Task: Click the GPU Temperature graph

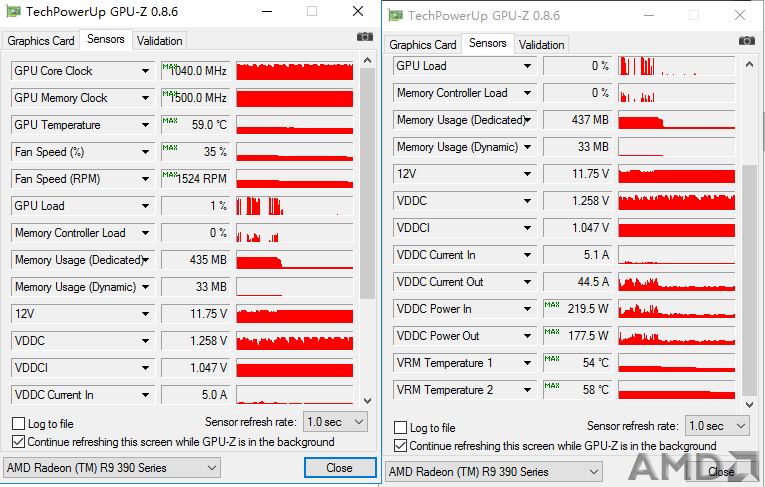Action: tap(295, 125)
